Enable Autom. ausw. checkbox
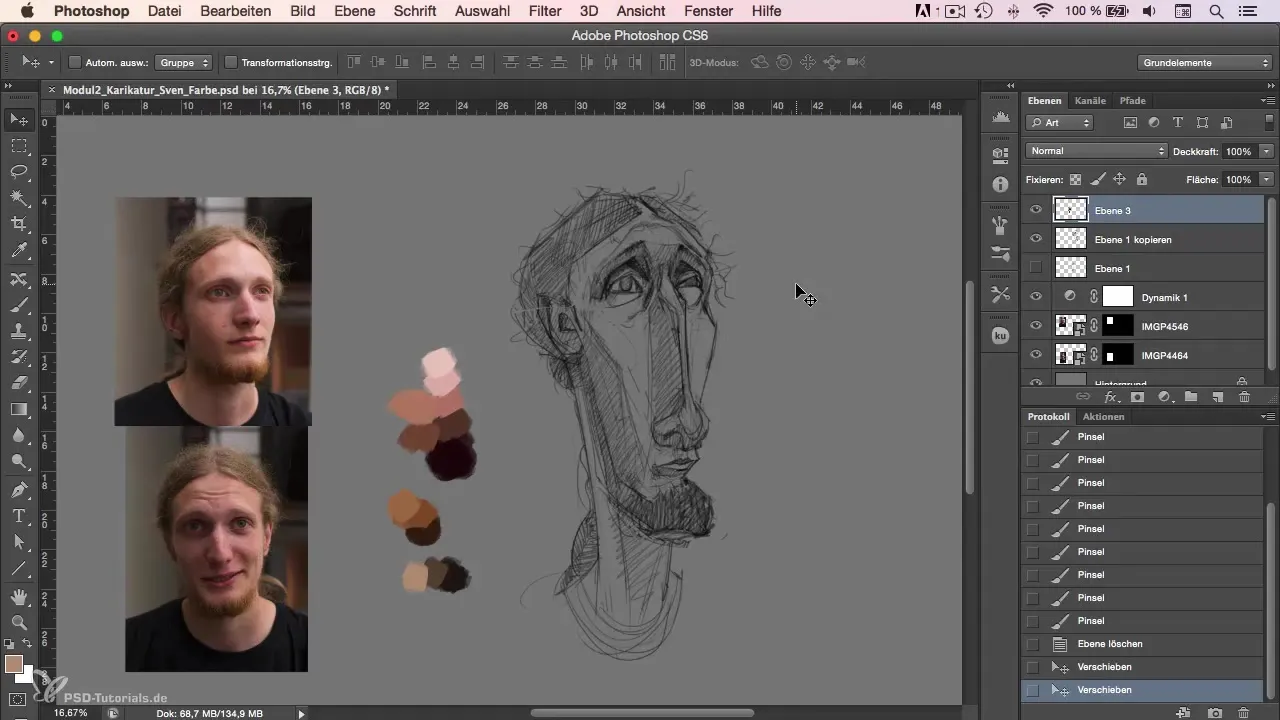This screenshot has height=720, width=1280. [x=75, y=62]
